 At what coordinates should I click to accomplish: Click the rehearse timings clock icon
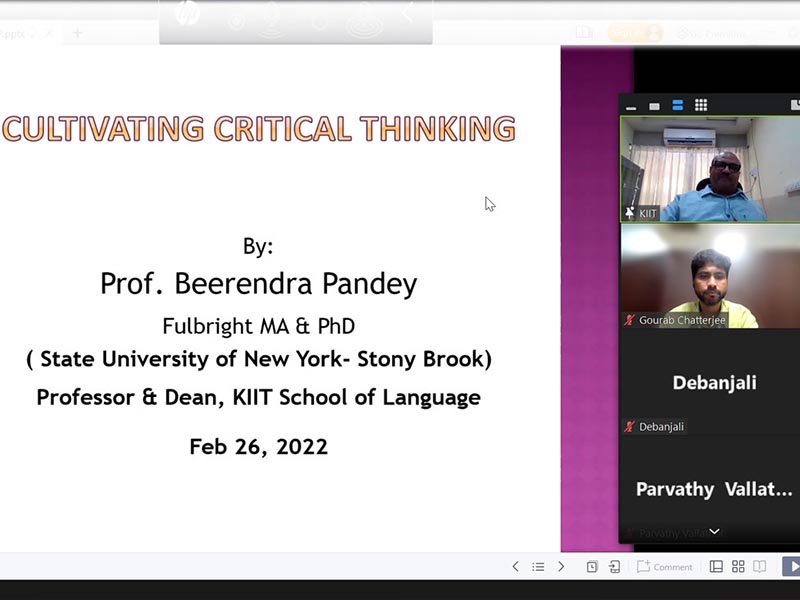[592, 567]
